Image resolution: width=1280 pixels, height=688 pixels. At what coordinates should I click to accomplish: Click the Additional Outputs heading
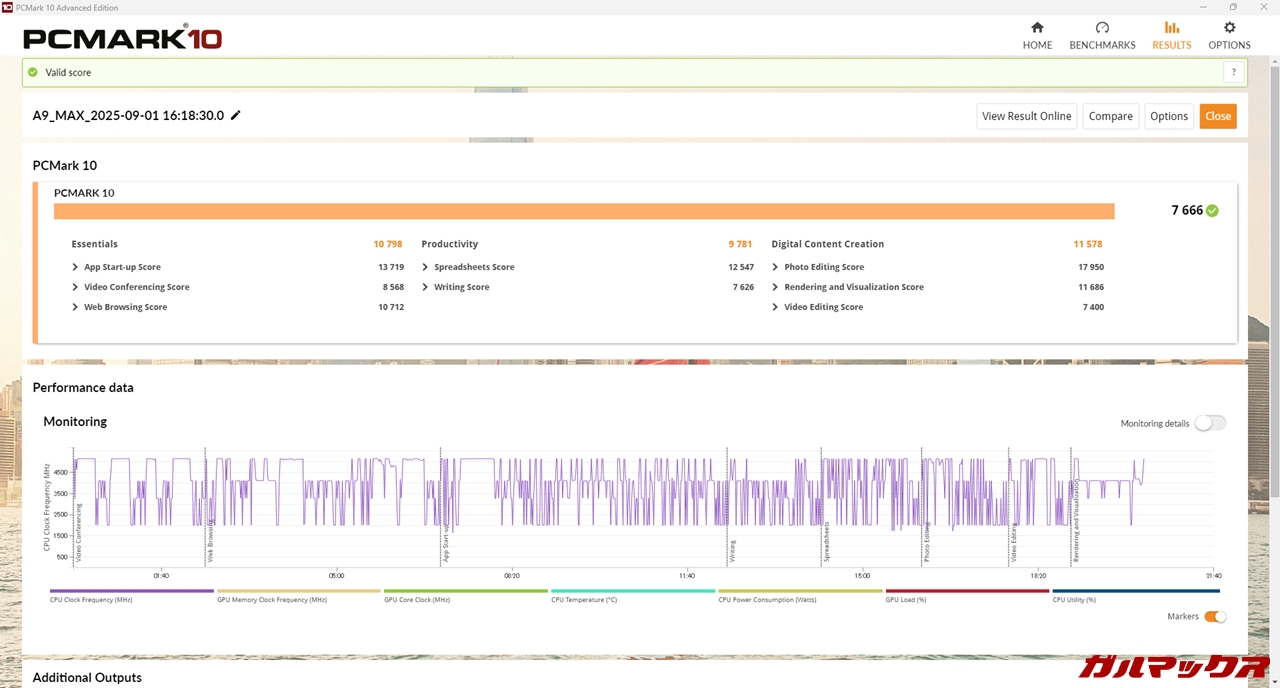(87, 677)
